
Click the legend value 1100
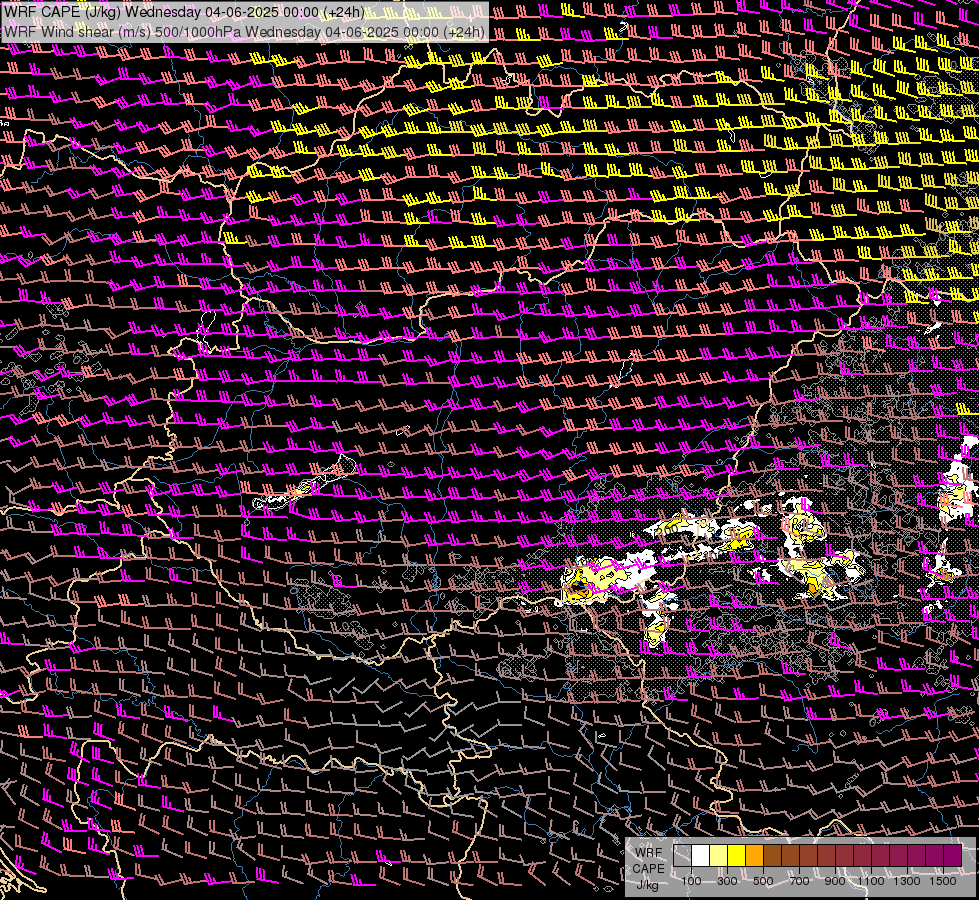870,881
